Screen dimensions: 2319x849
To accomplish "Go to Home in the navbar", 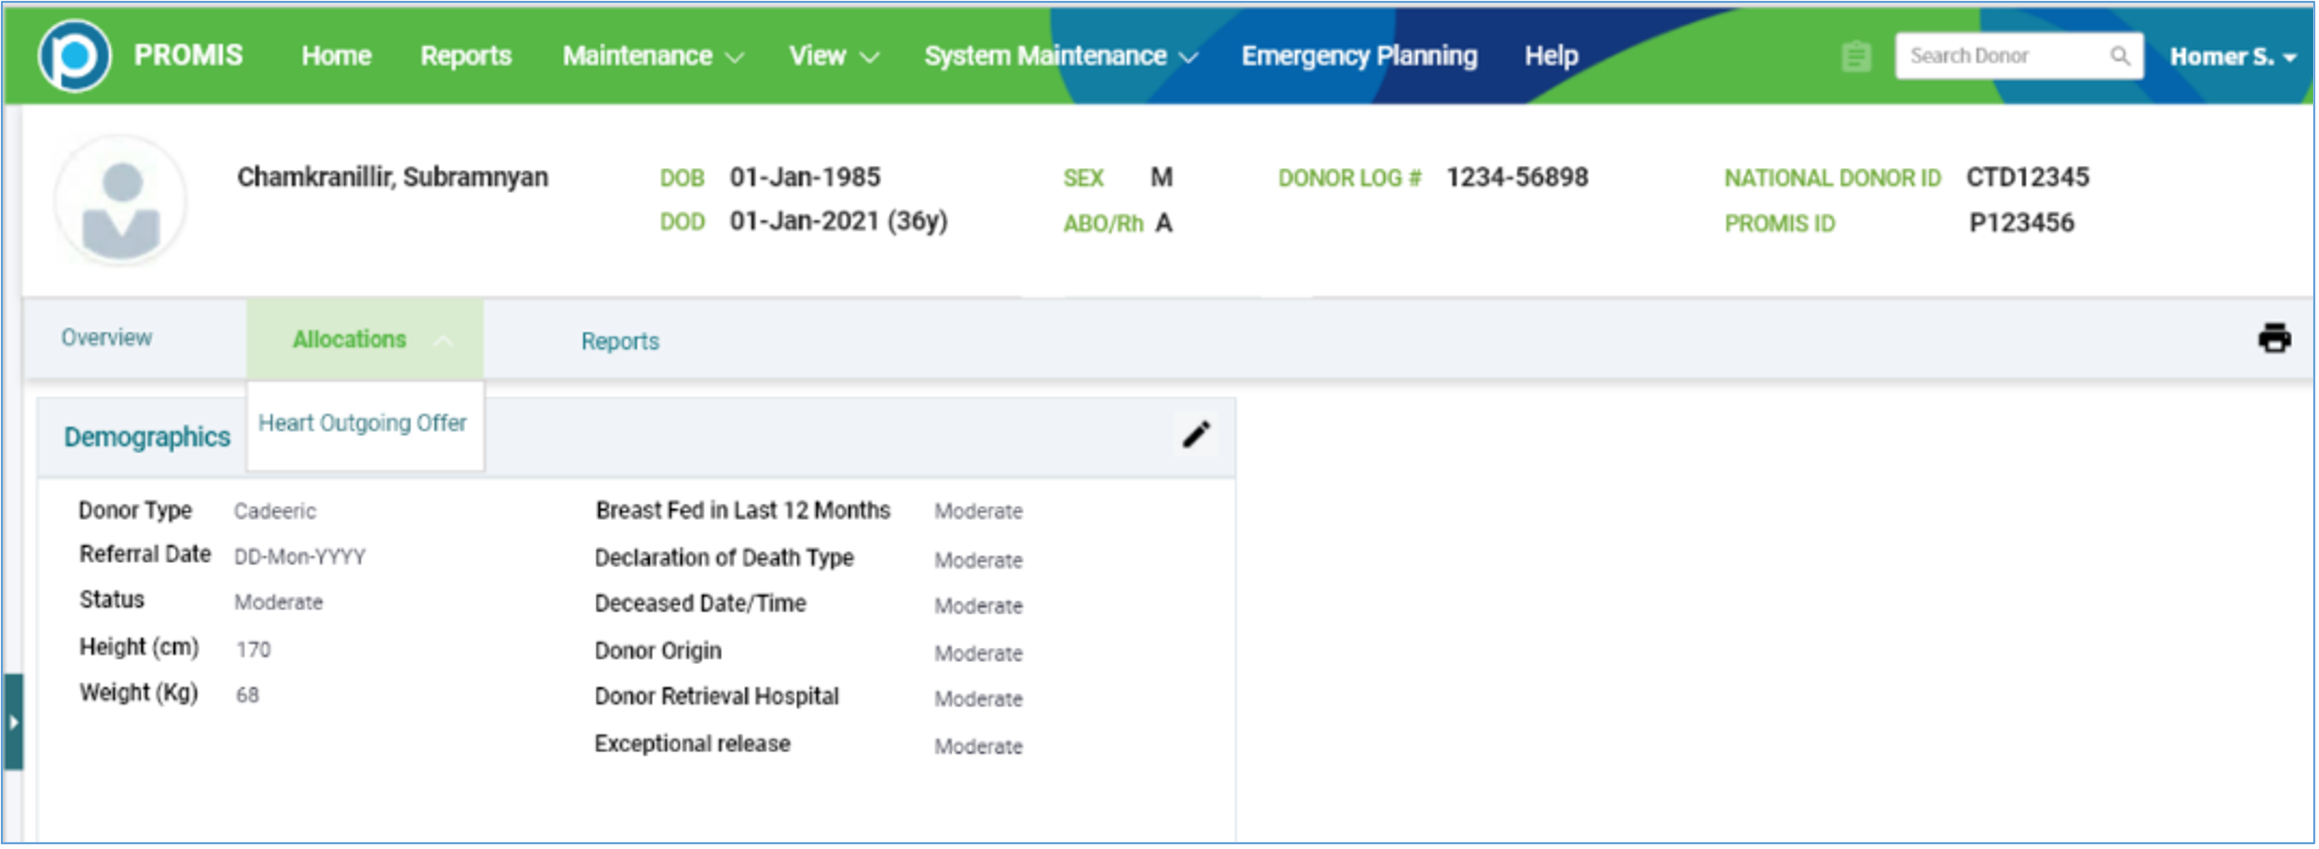I will pos(336,56).
